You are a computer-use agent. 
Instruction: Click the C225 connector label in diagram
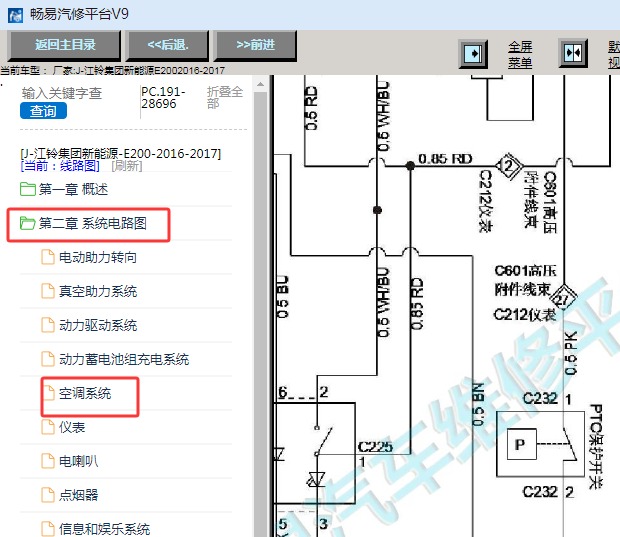tap(375, 447)
